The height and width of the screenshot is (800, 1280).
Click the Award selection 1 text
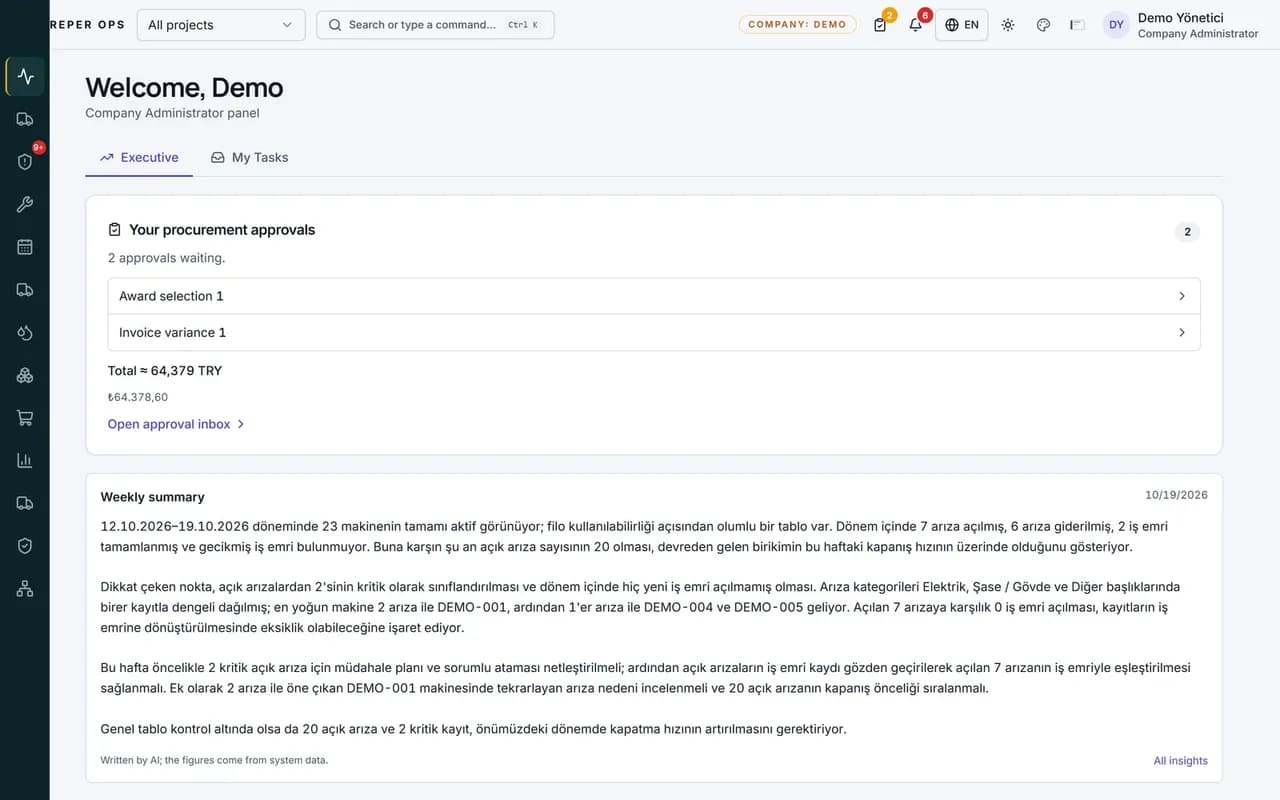coord(171,296)
